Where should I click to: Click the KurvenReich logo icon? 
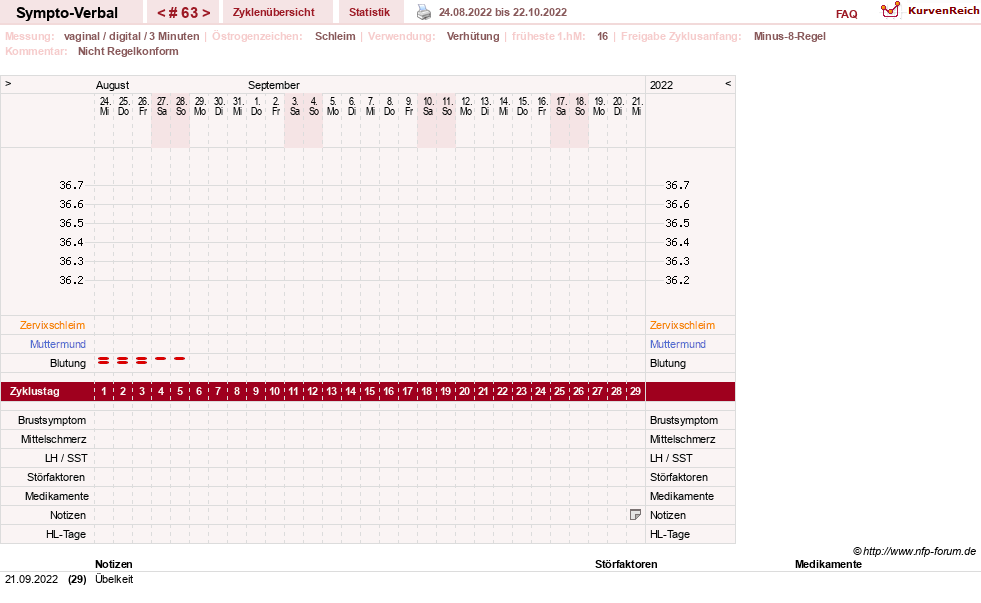coord(890,10)
